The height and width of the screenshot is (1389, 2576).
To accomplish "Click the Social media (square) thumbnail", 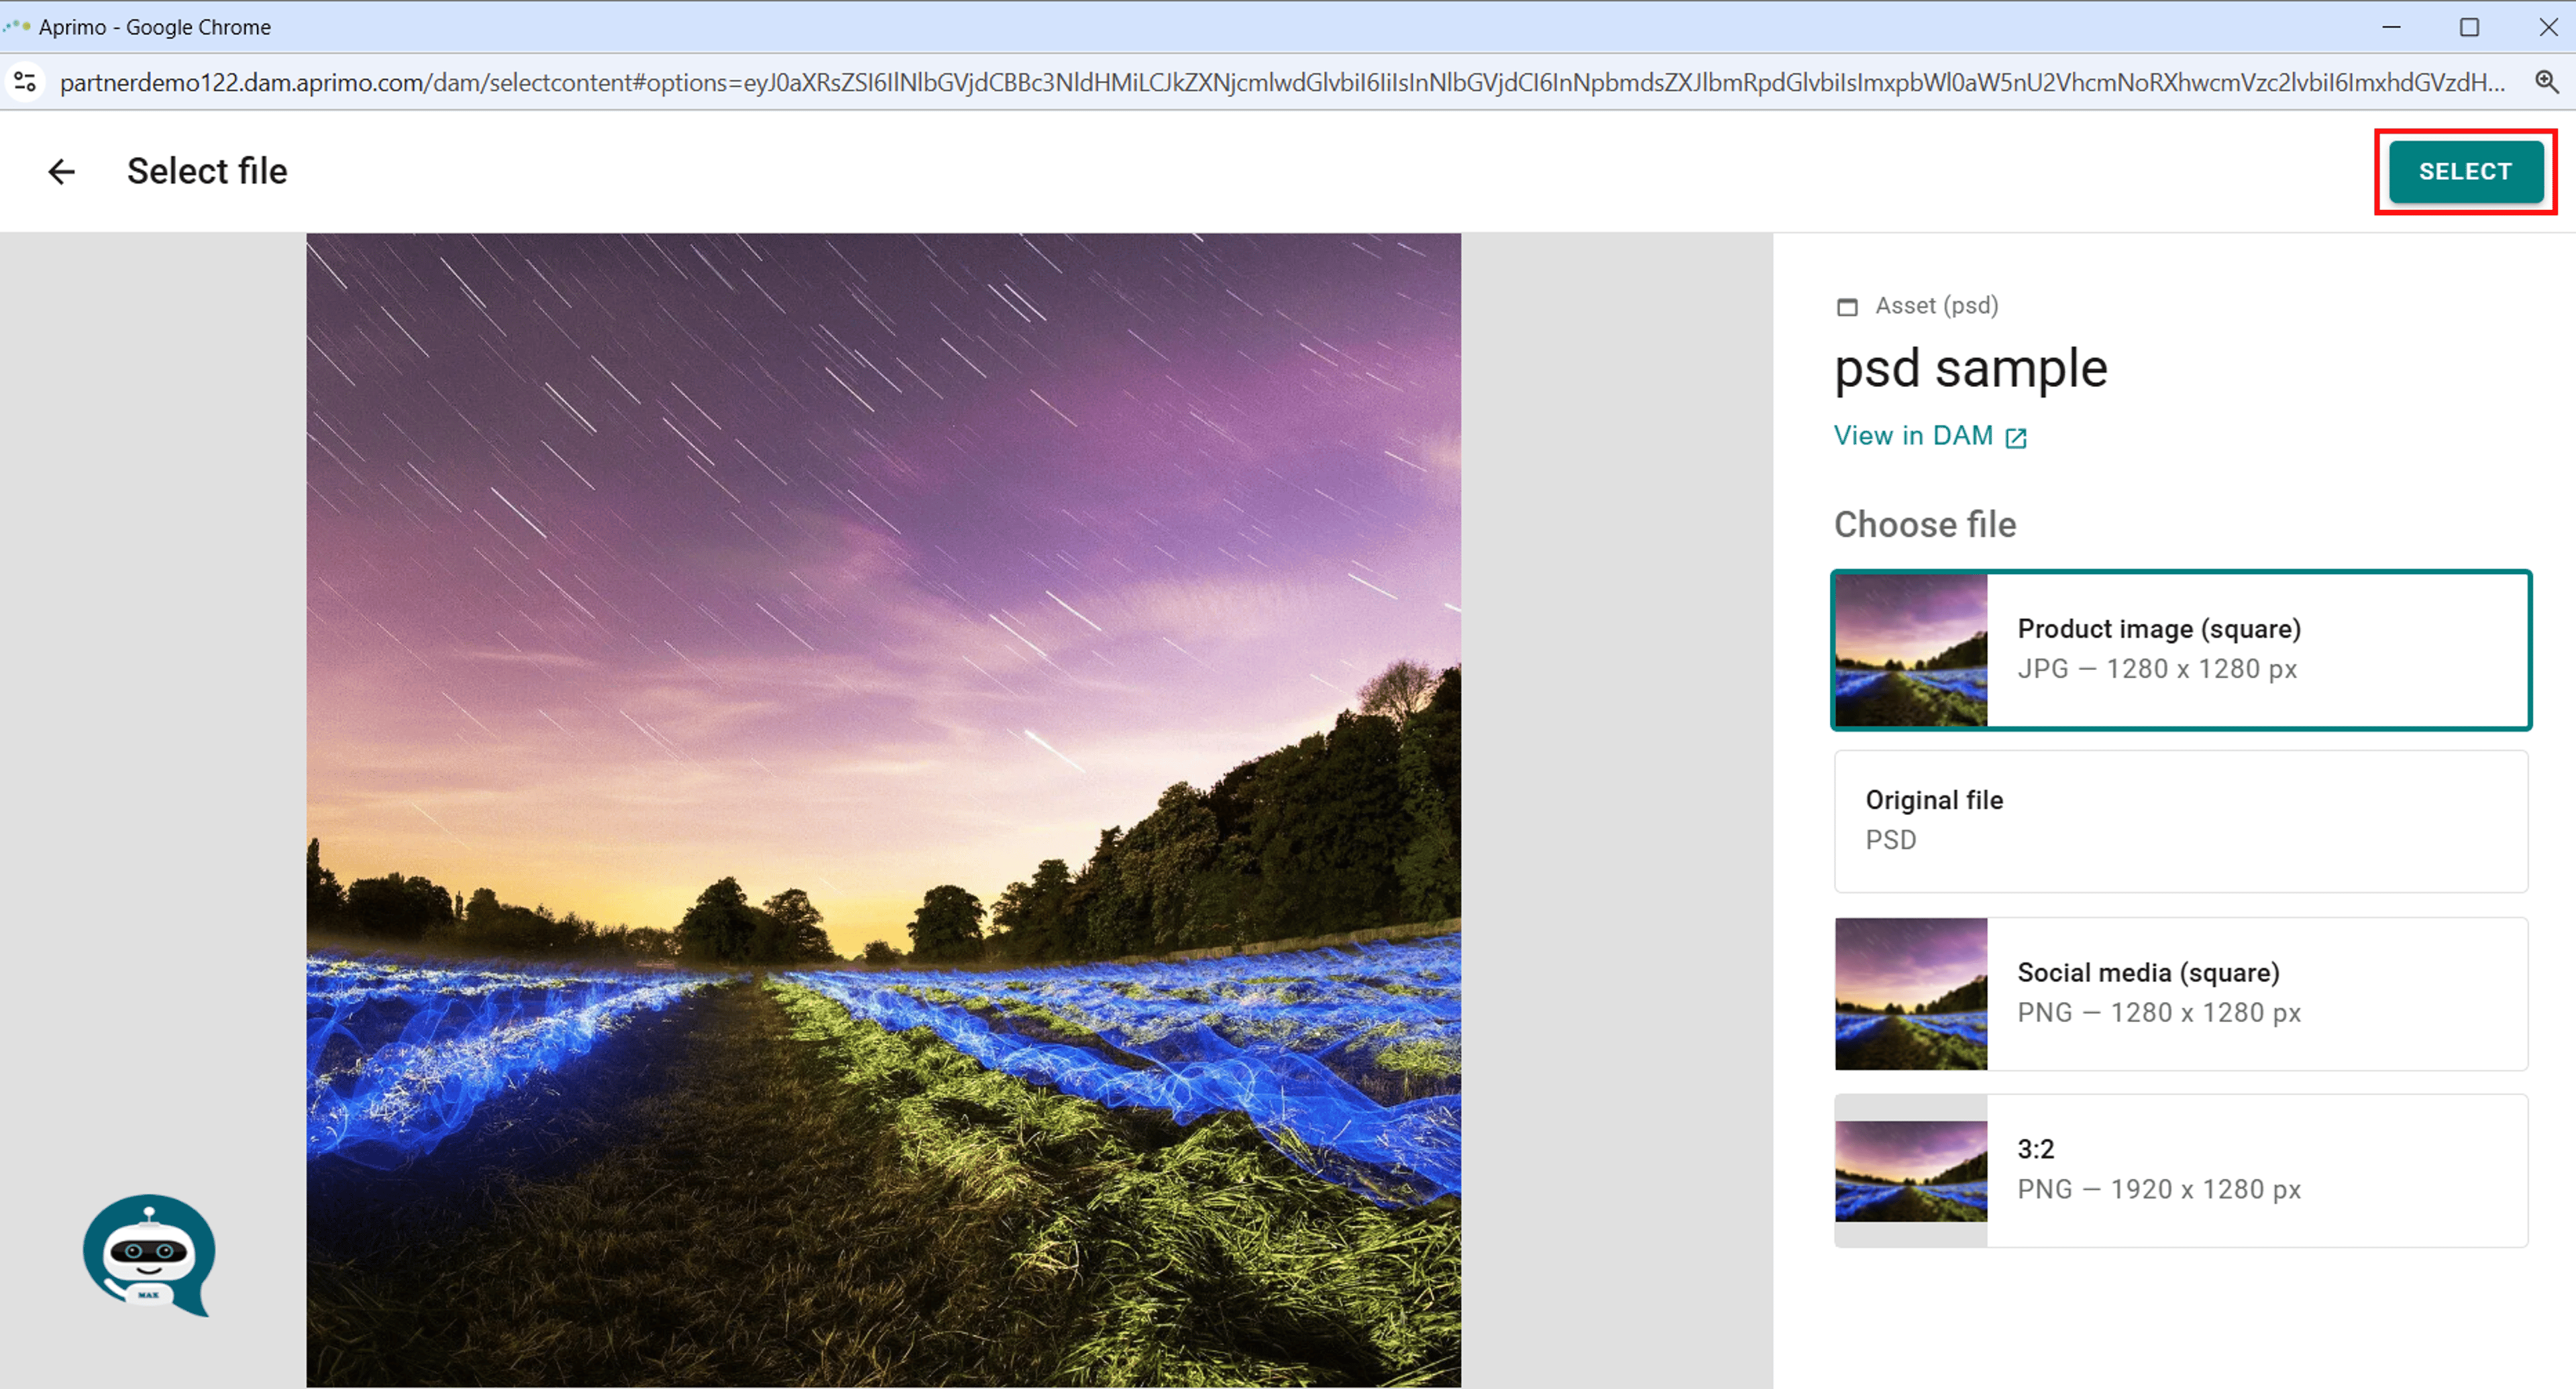I will 1911,994.
